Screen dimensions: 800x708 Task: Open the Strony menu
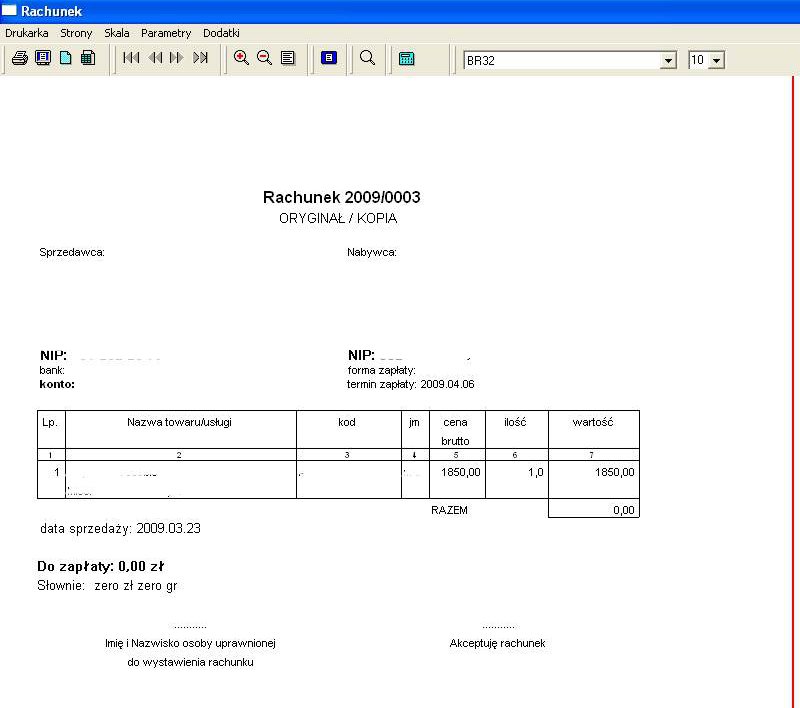[x=76, y=33]
